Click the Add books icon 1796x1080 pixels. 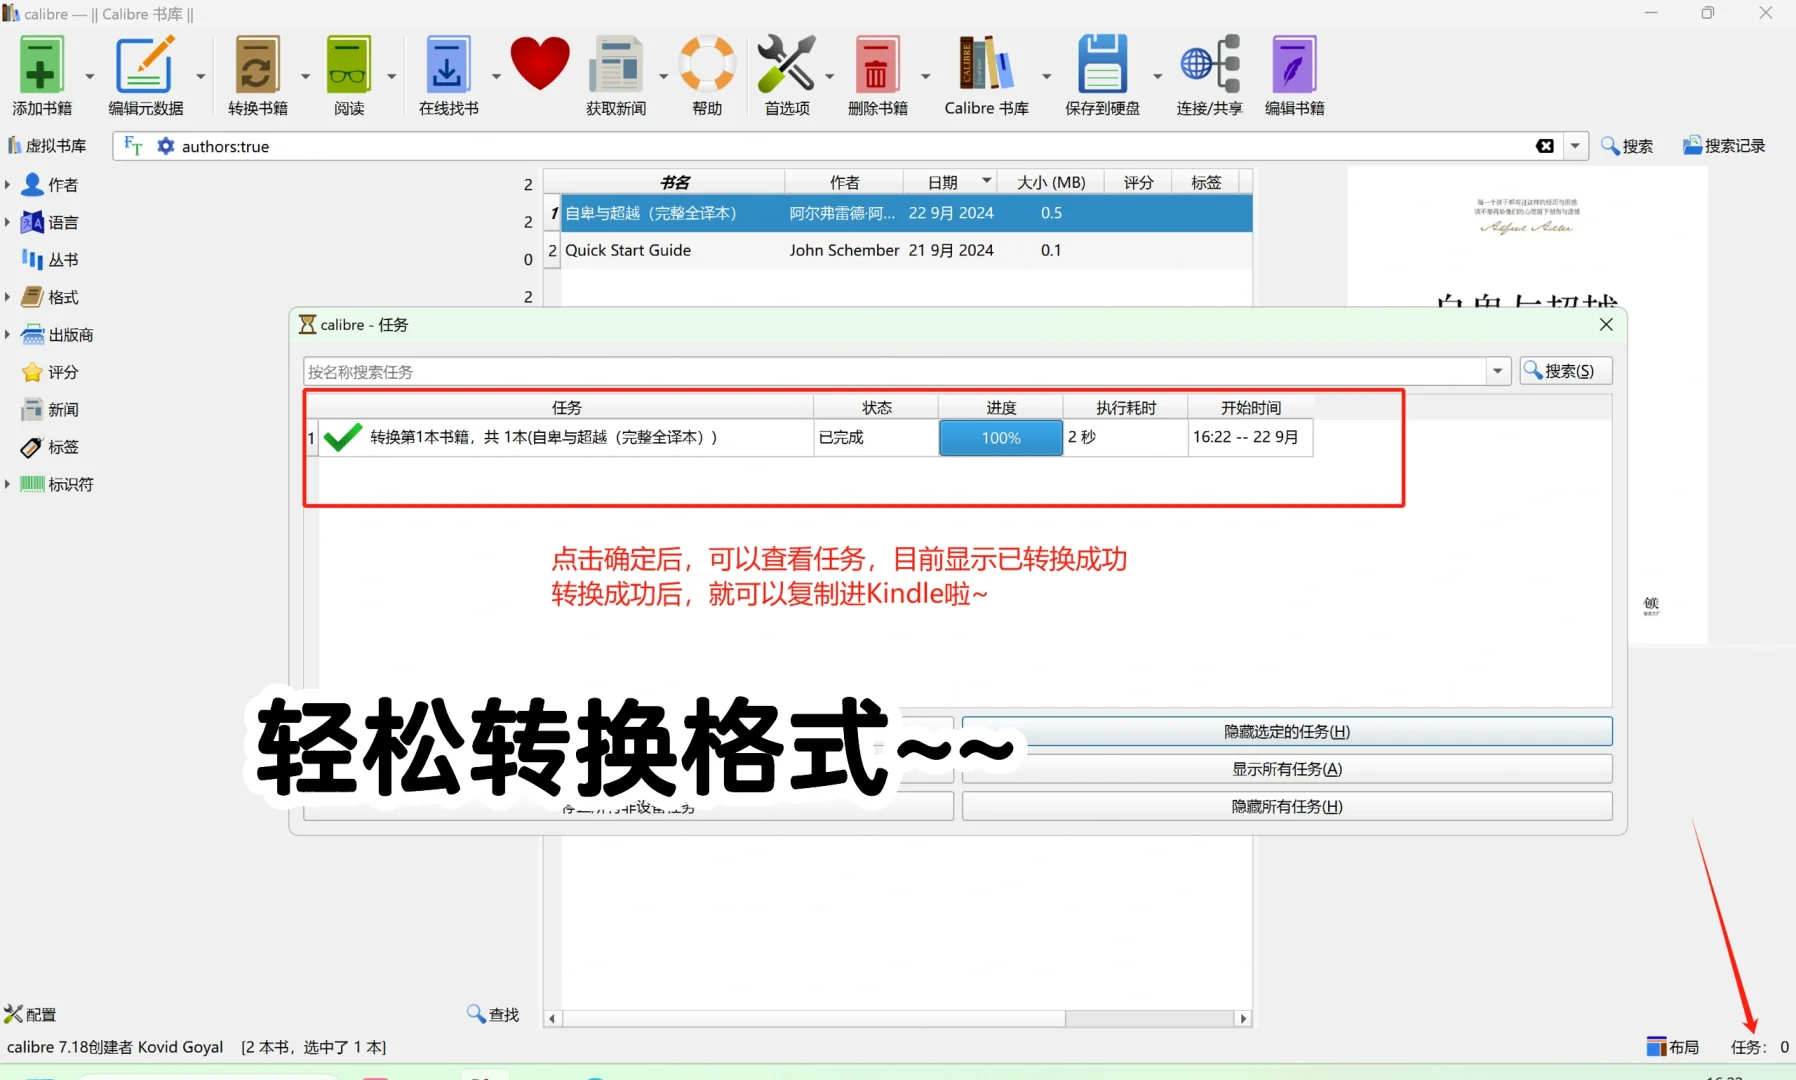coord(41,65)
